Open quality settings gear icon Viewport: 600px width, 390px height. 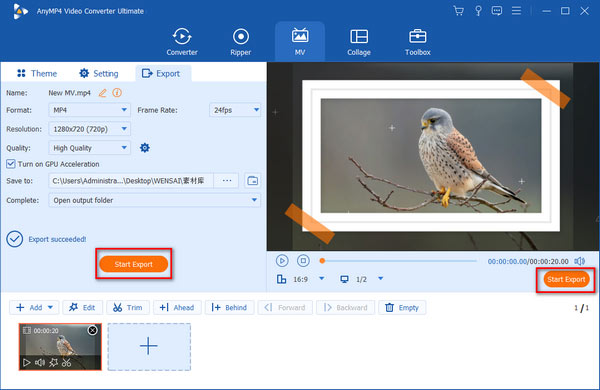coord(145,148)
